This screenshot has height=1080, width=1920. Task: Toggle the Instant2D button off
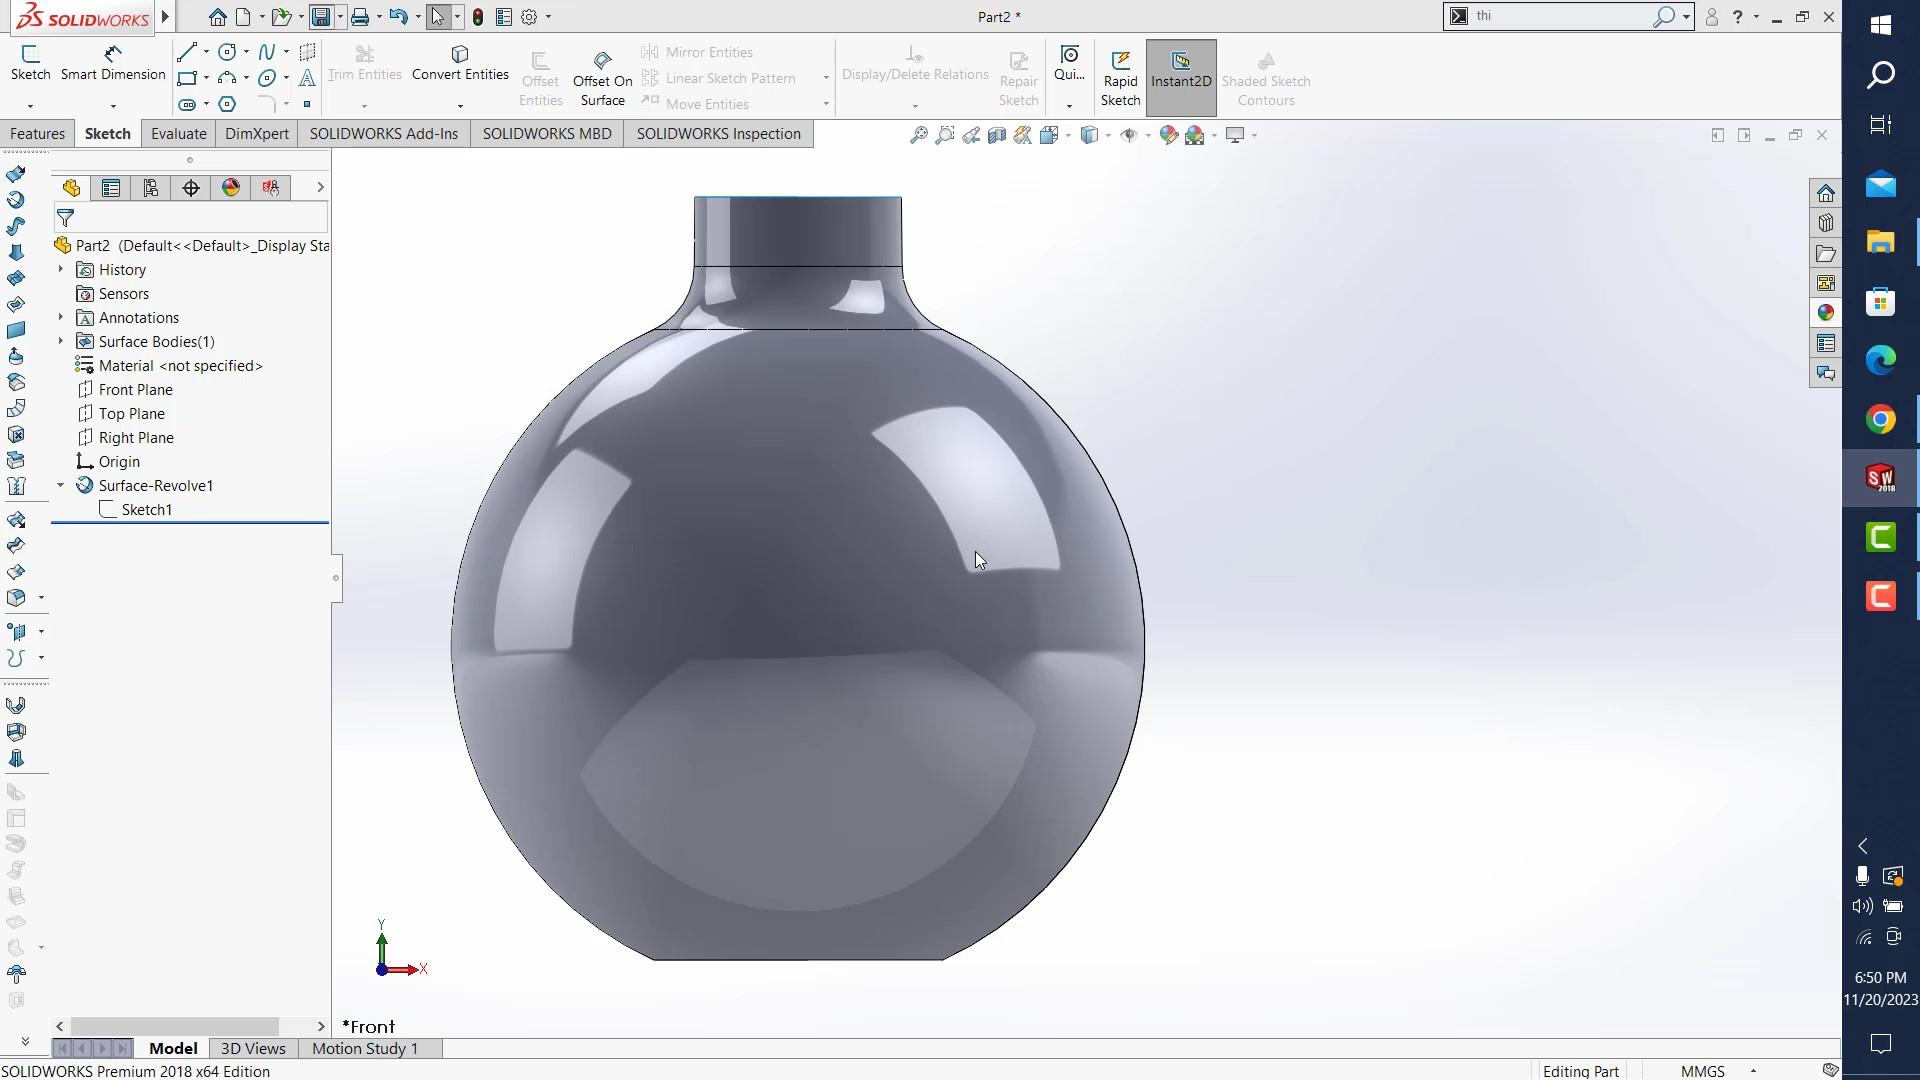[1180, 78]
